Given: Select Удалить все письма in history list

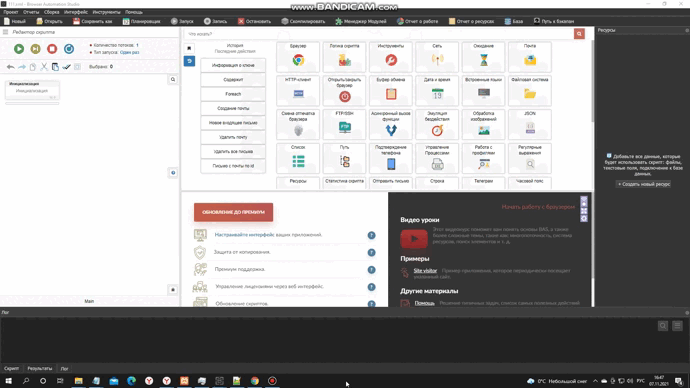Looking at the screenshot, I should point(233,151).
